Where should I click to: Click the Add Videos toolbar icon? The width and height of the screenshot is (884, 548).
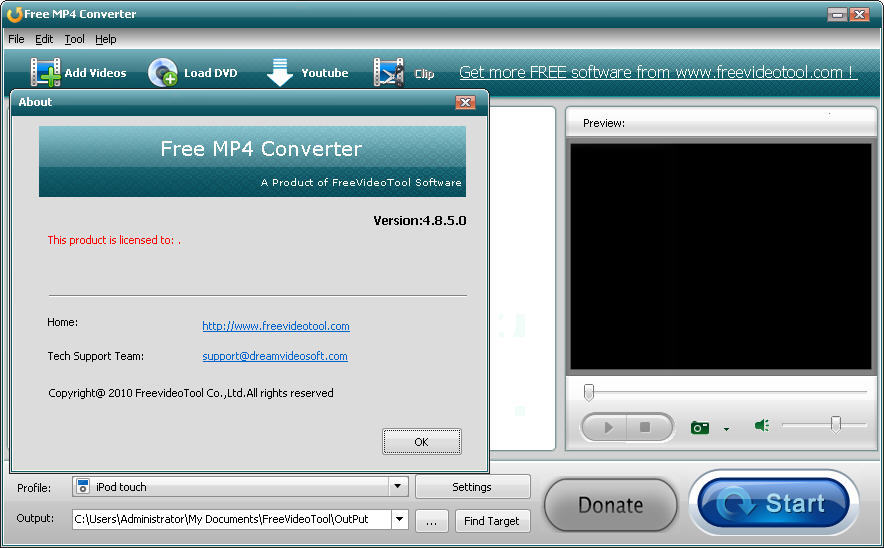[x=46, y=72]
